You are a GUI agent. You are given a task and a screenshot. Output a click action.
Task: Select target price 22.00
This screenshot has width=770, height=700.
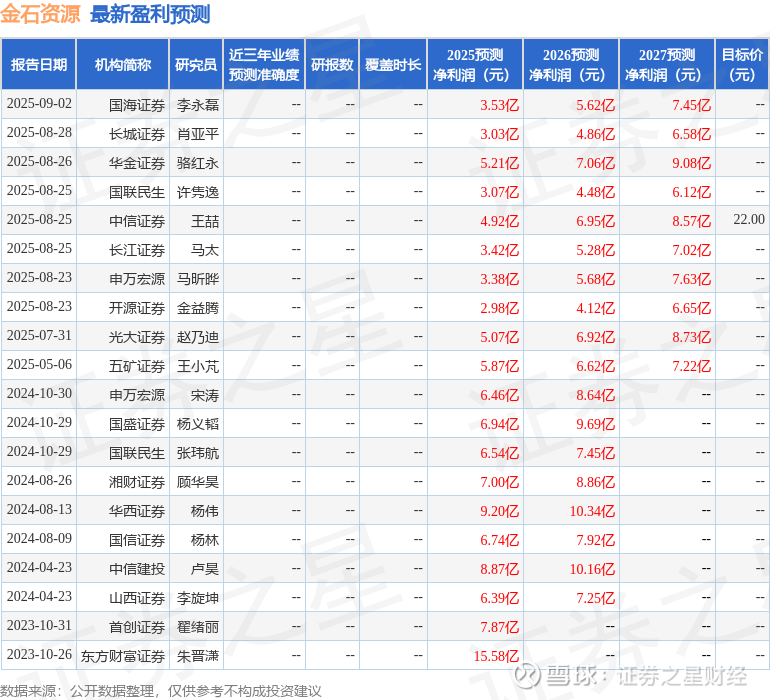[x=749, y=220]
